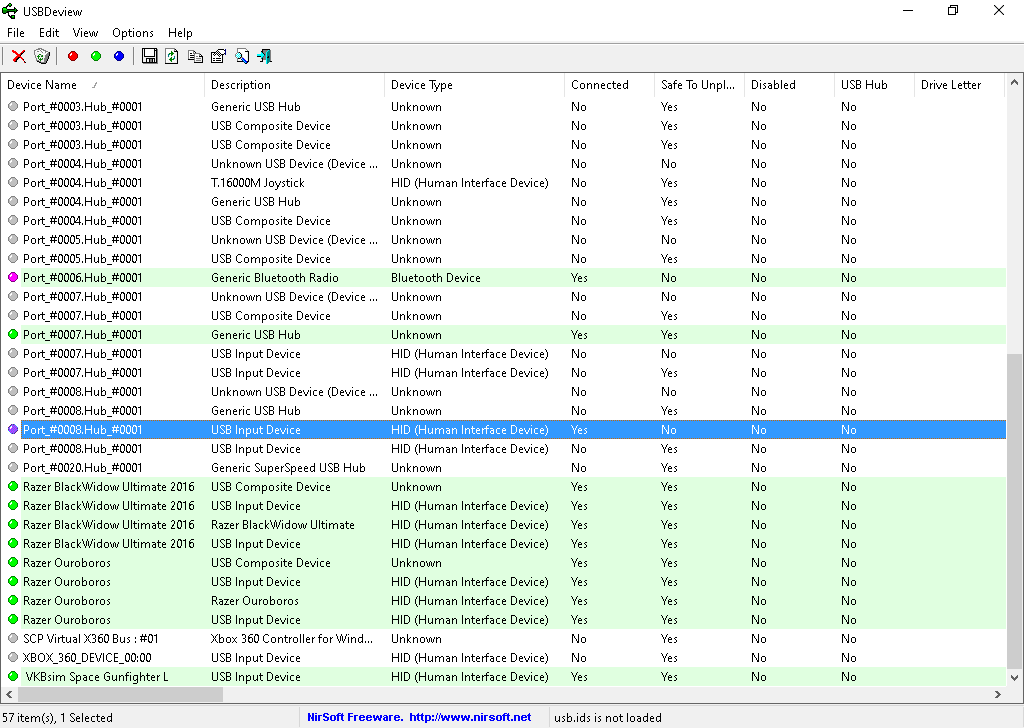Open the Help menu
1024x728 pixels.
180,33
